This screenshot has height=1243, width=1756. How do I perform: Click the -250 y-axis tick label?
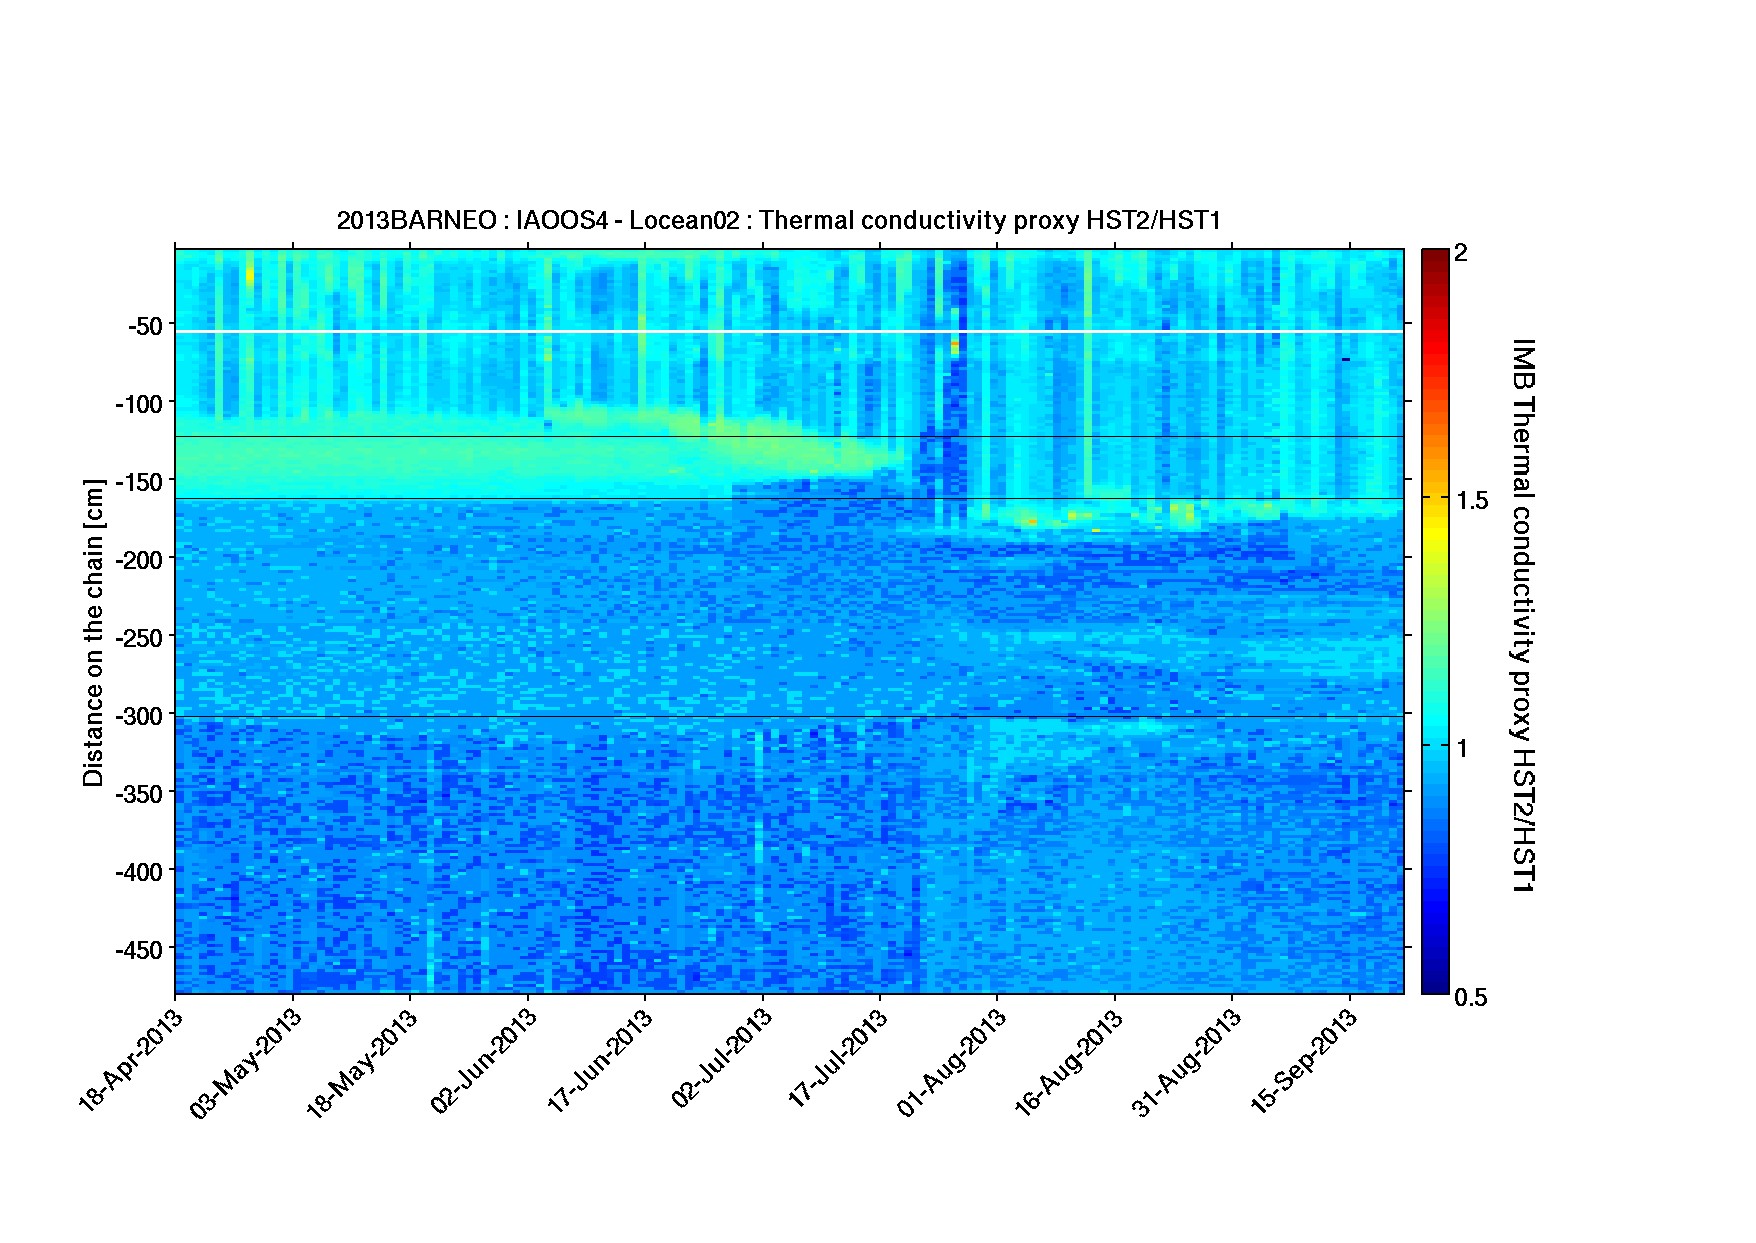click(x=139, y=638)
